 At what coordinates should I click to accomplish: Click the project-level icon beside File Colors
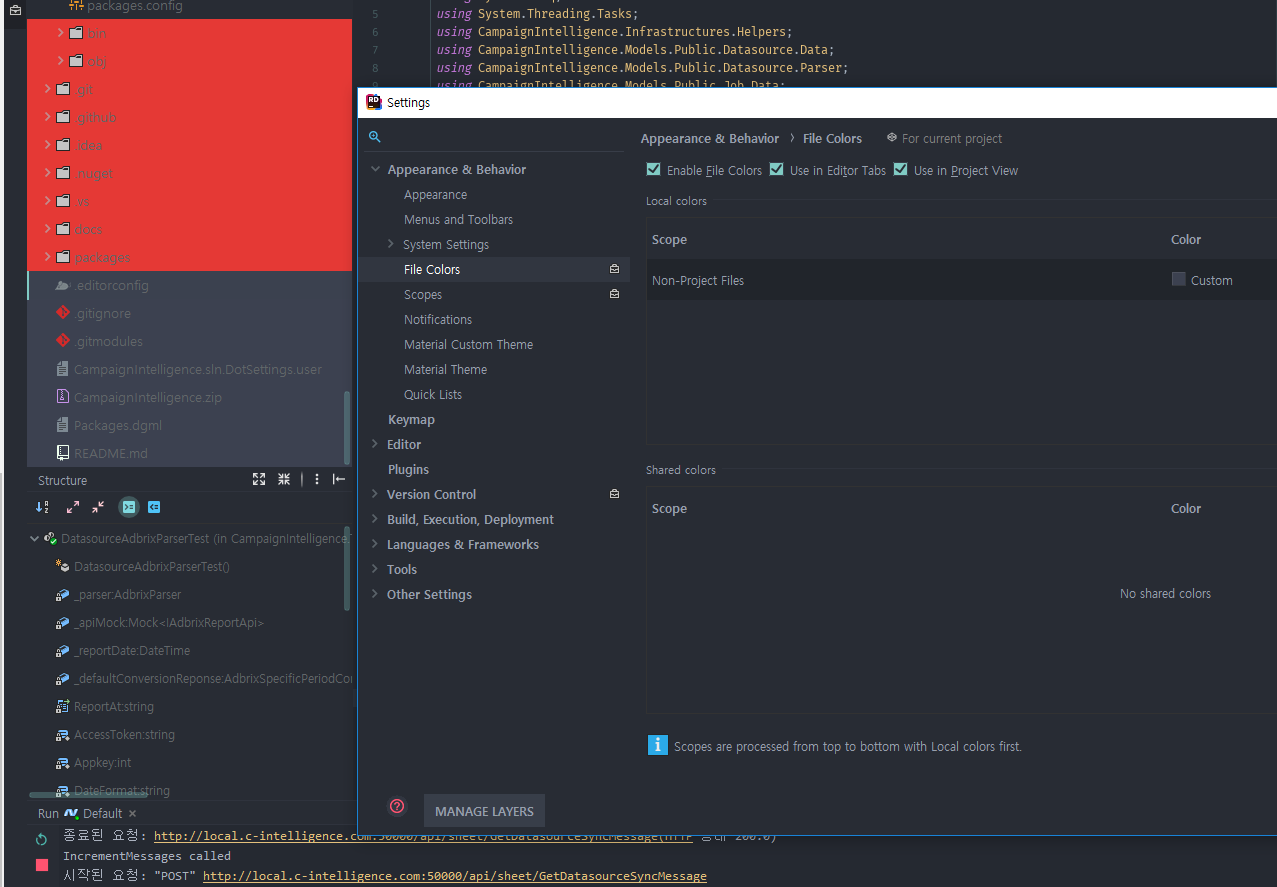pyautogui.click(x=614, y=269)
